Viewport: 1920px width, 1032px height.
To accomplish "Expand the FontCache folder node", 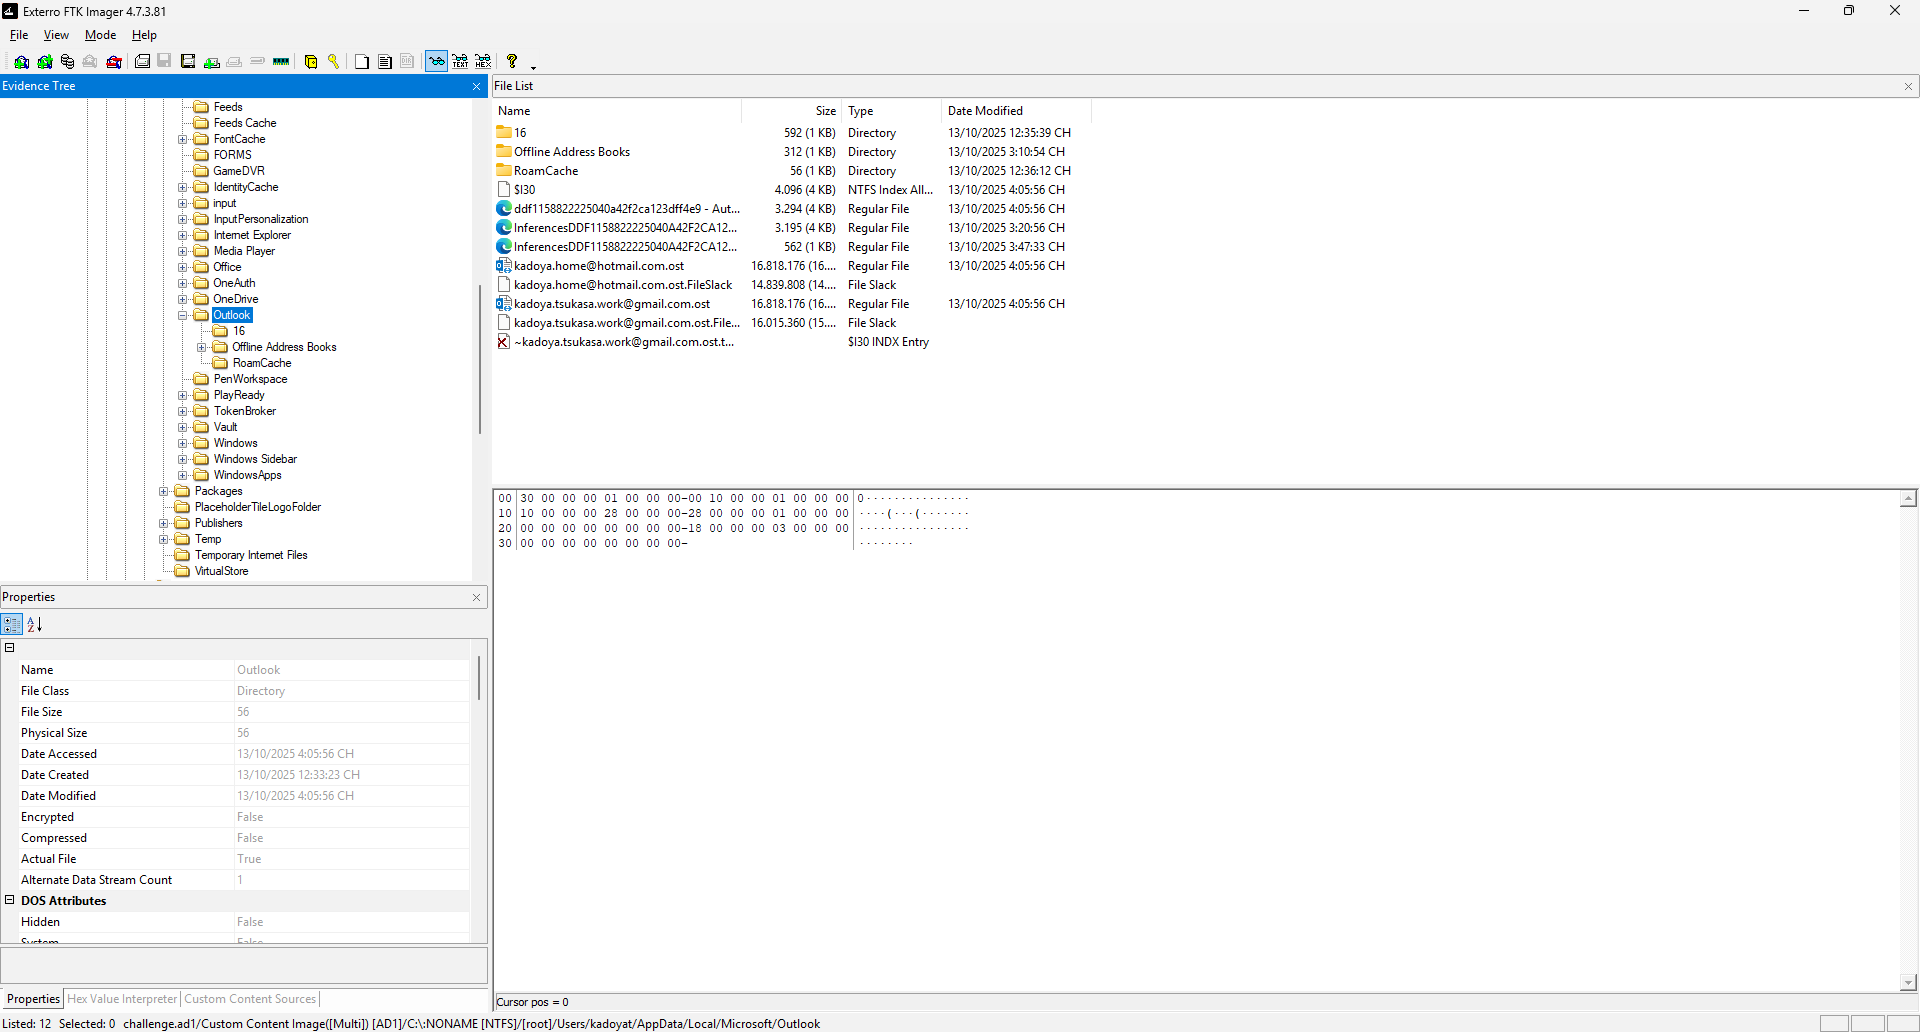I will pos(183,139).
